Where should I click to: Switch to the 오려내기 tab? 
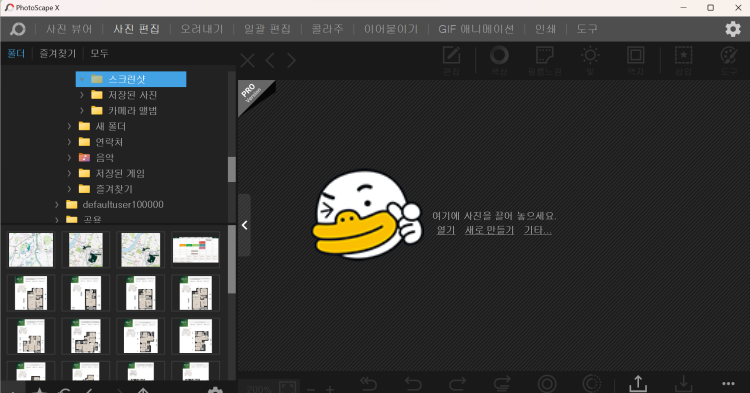201,29
